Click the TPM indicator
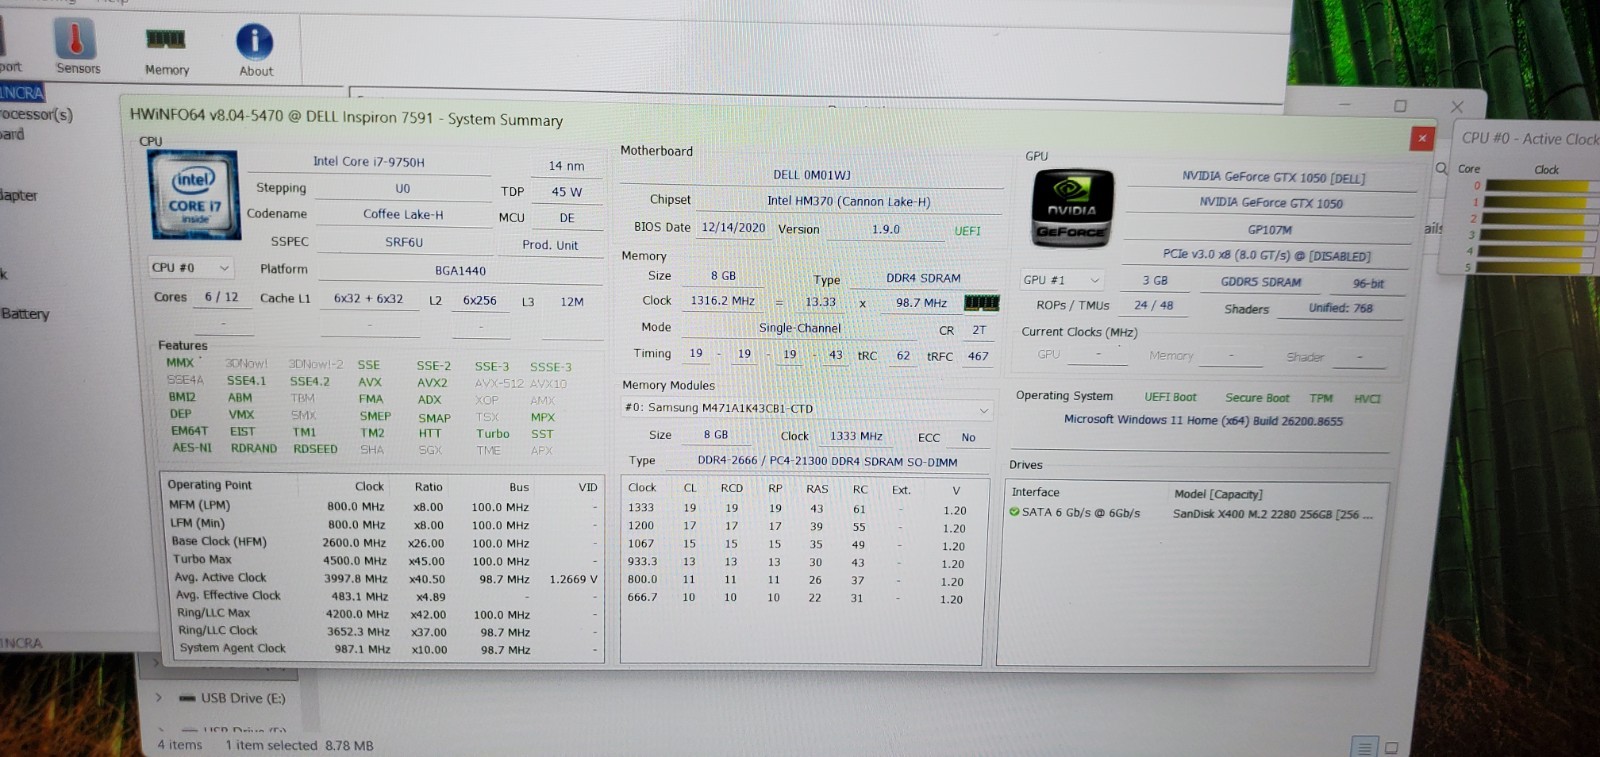This screenshot has width=1600, height=757. coord(1321,398)
